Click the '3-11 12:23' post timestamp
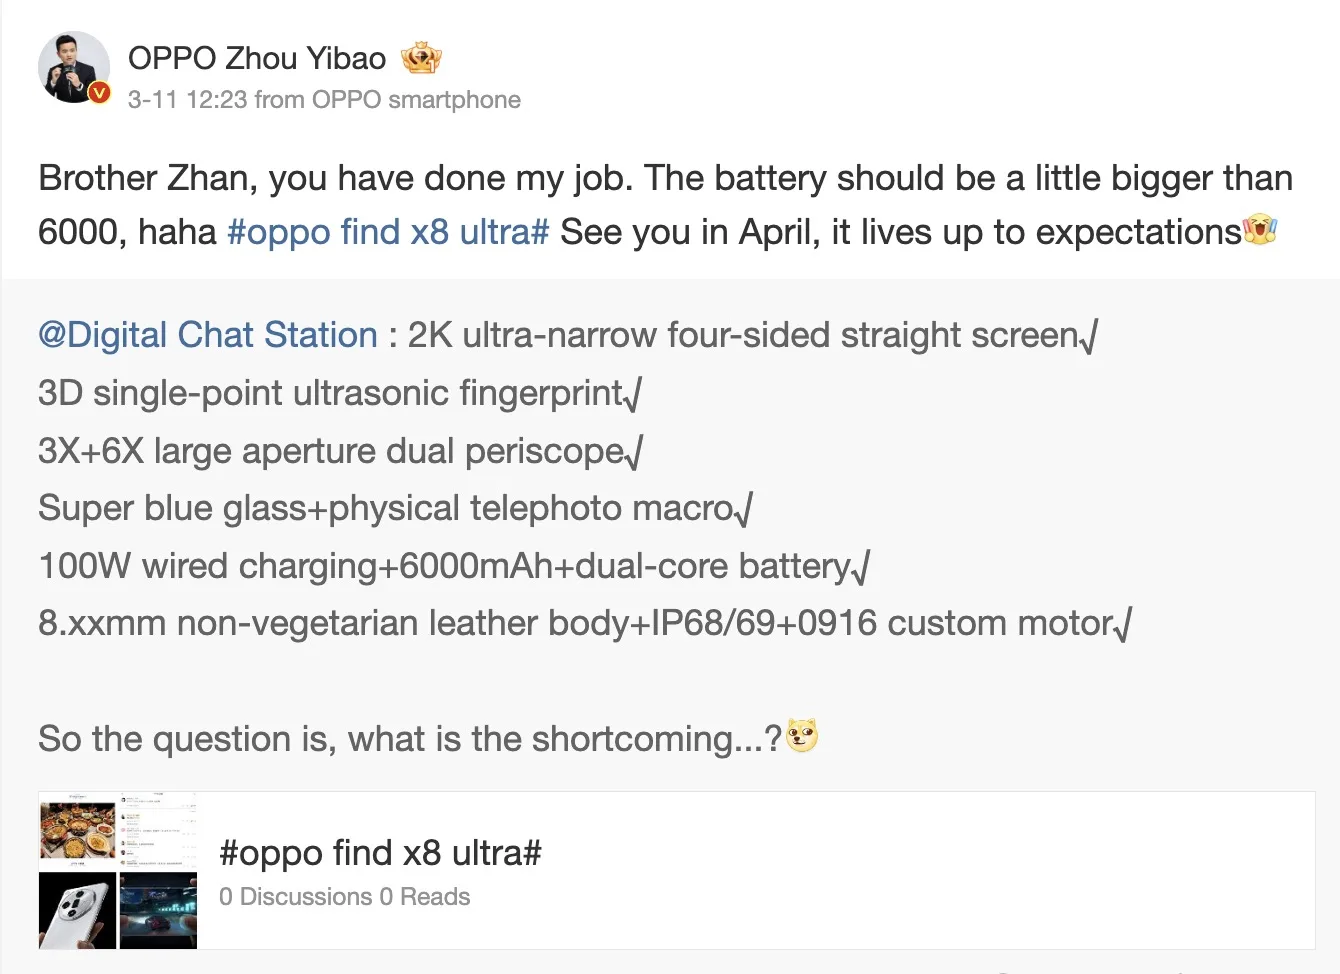The height and width of the screenshot is (974, 1340). [187, 100]
